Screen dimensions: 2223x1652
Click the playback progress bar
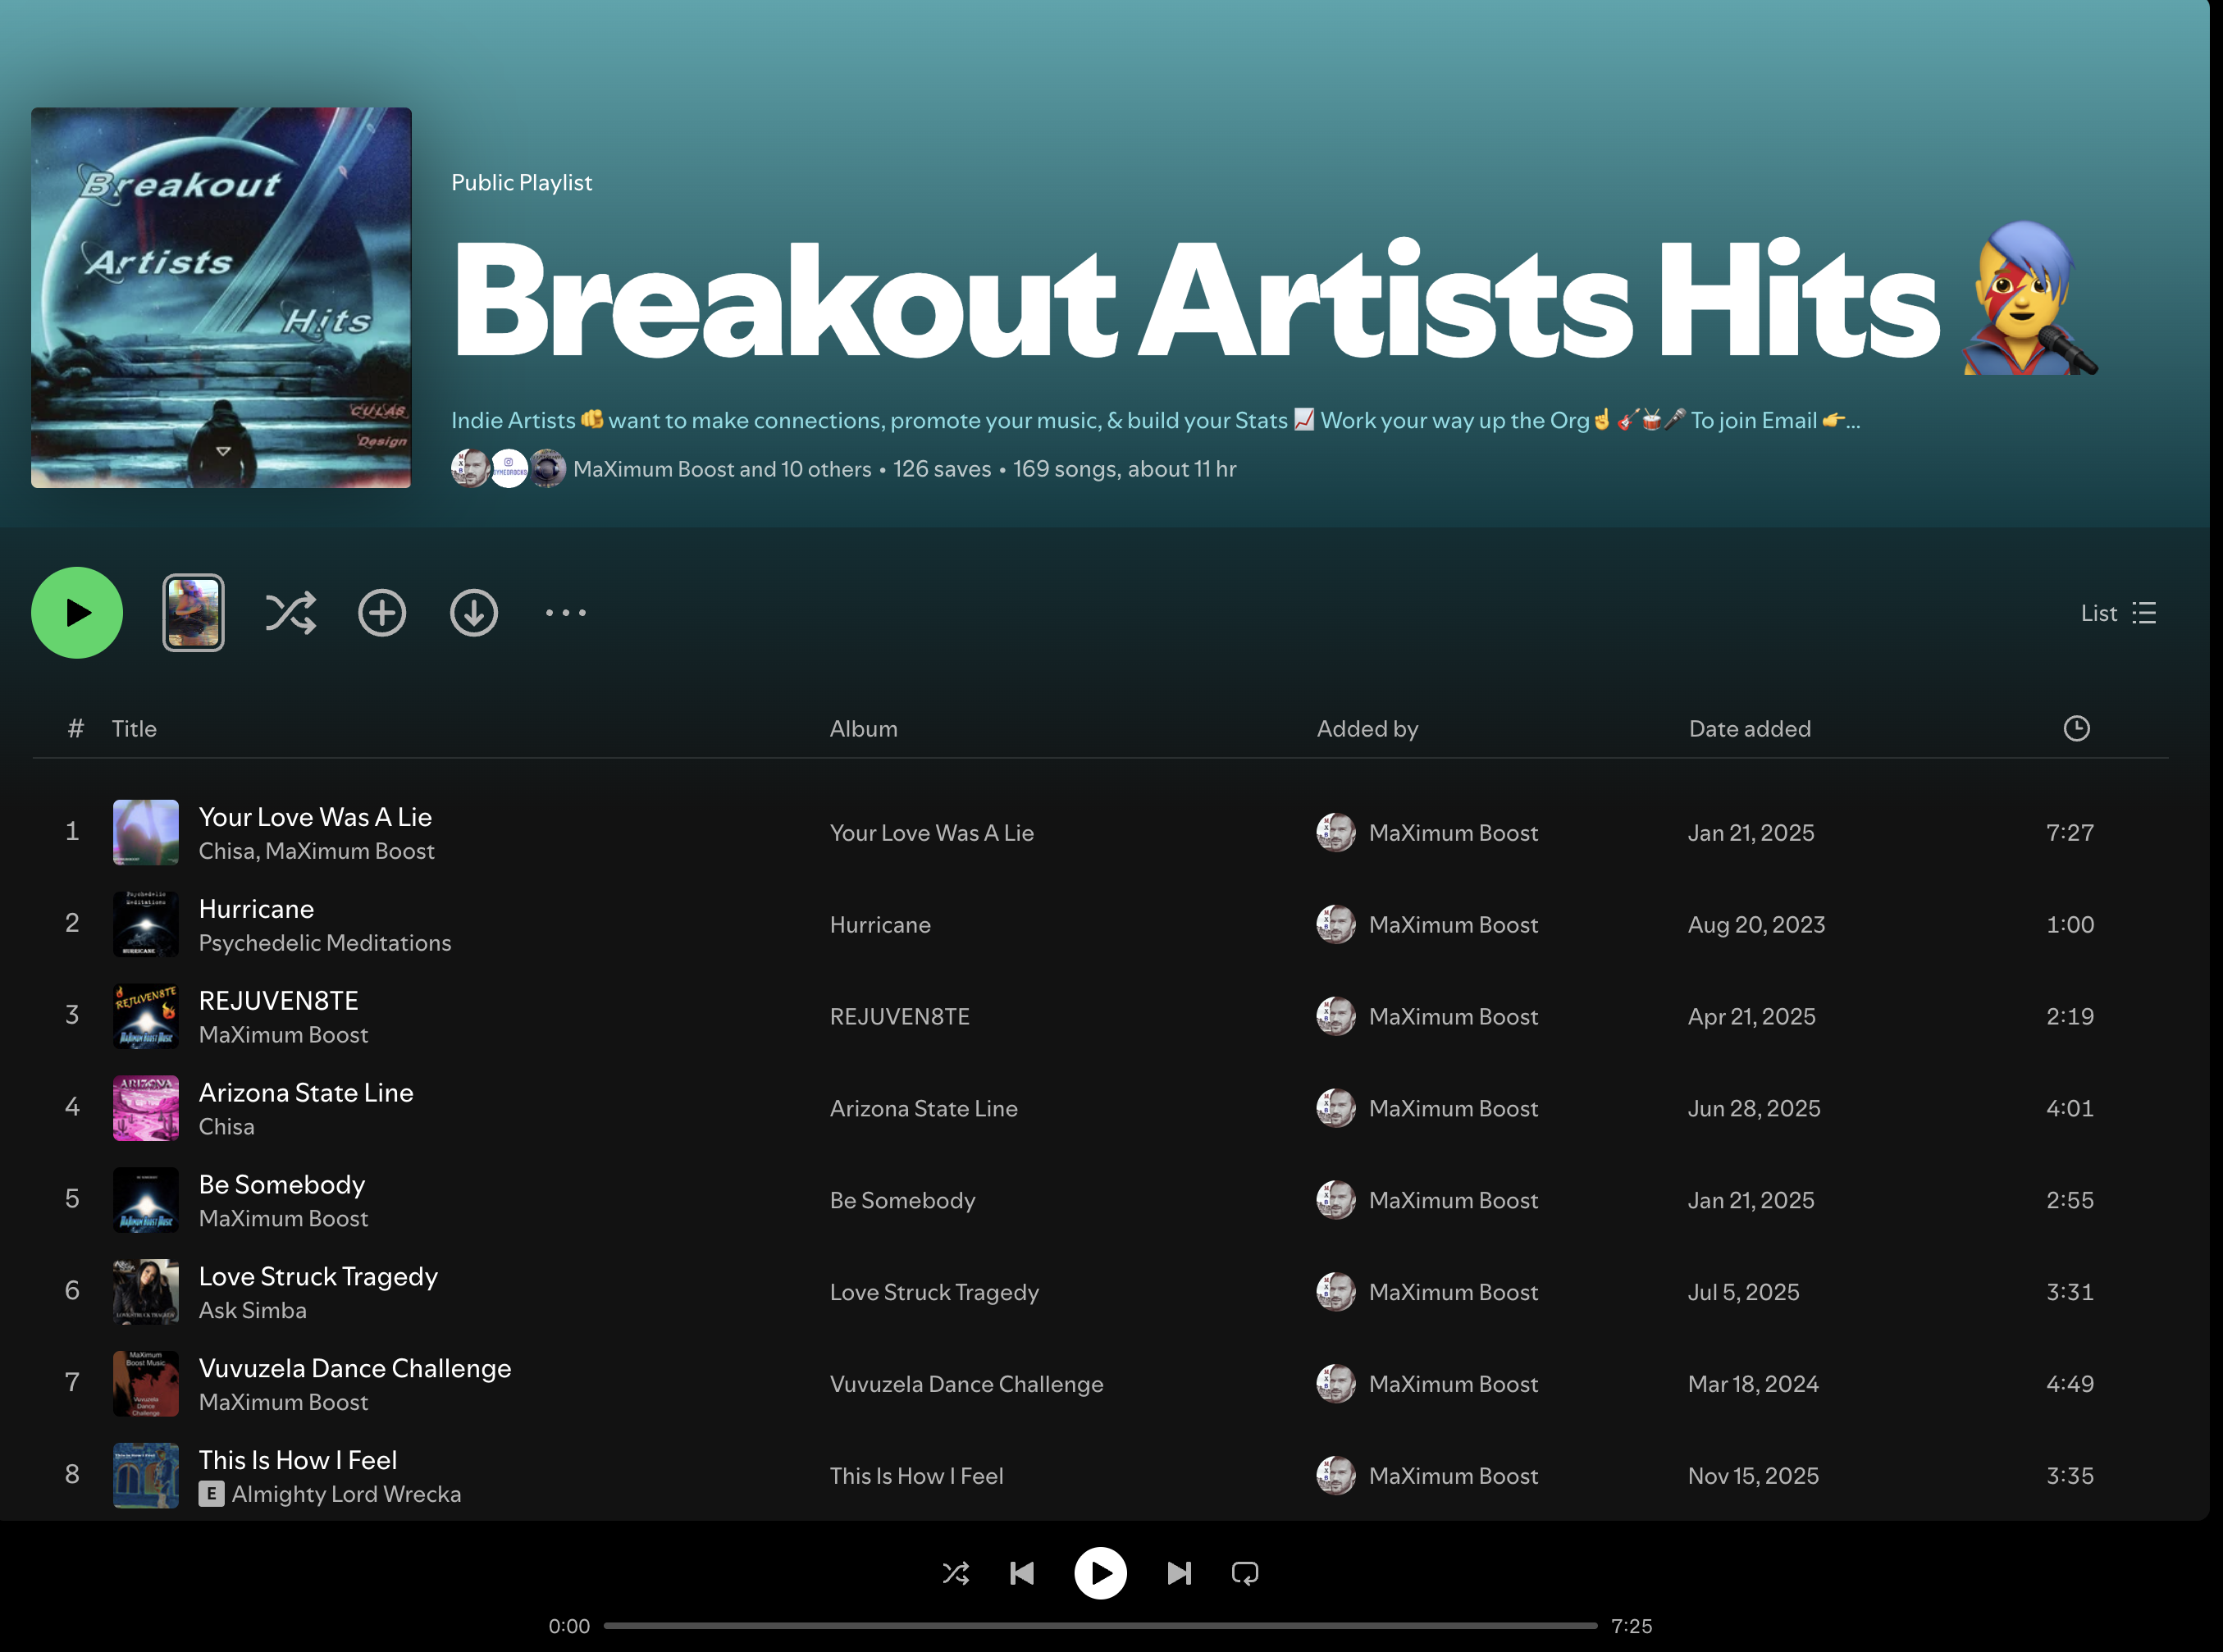pyautogui.click(x=1100, y=1626)
